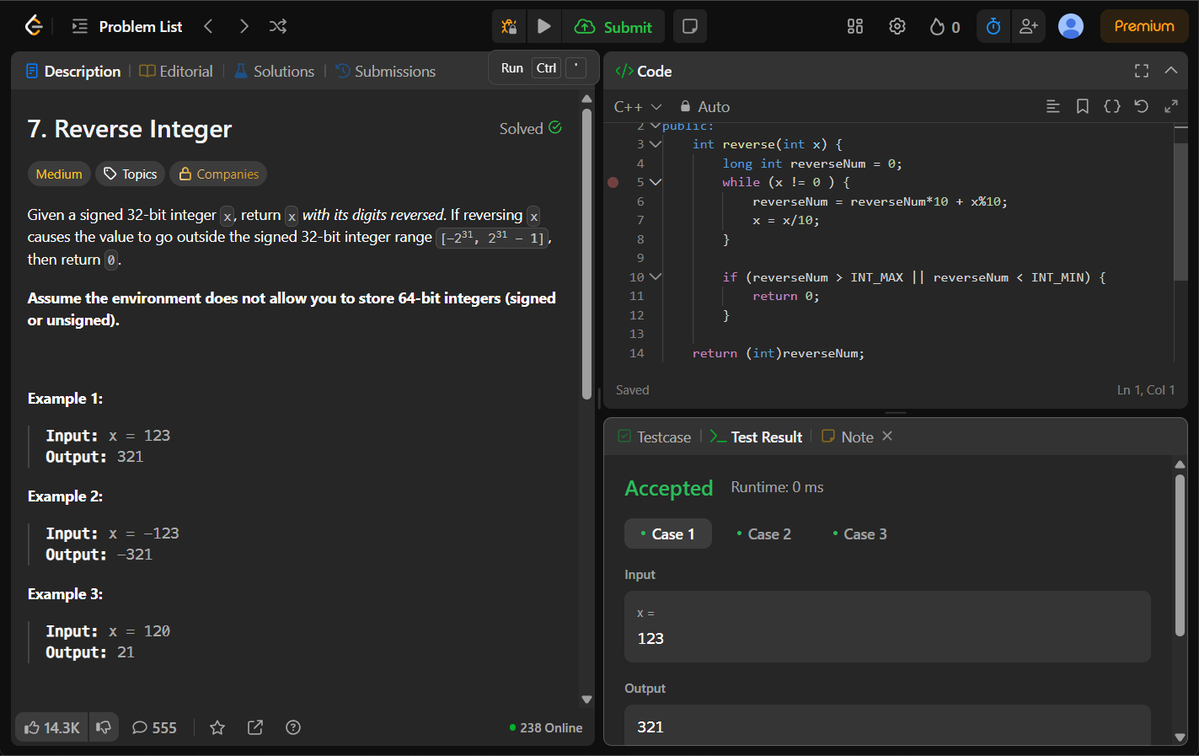Click the curly braces snippet icon

1112,106
